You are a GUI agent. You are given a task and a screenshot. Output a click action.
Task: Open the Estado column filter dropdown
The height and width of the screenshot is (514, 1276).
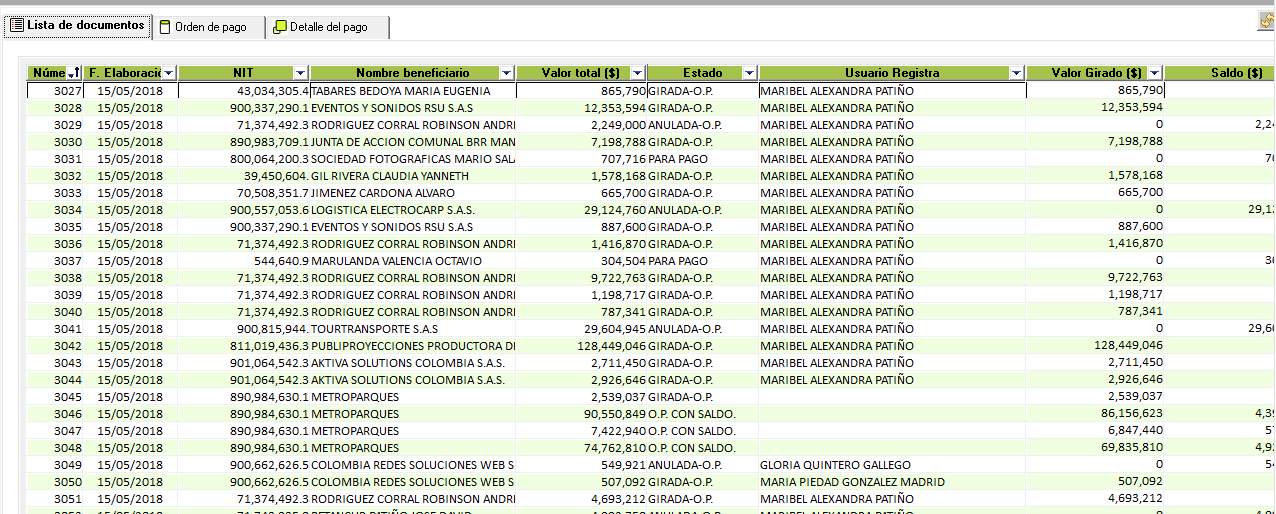coord(750,73)
